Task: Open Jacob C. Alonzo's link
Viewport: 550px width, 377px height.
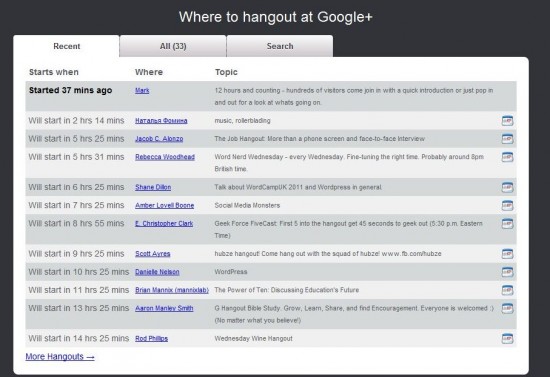Action: [159, 139]
